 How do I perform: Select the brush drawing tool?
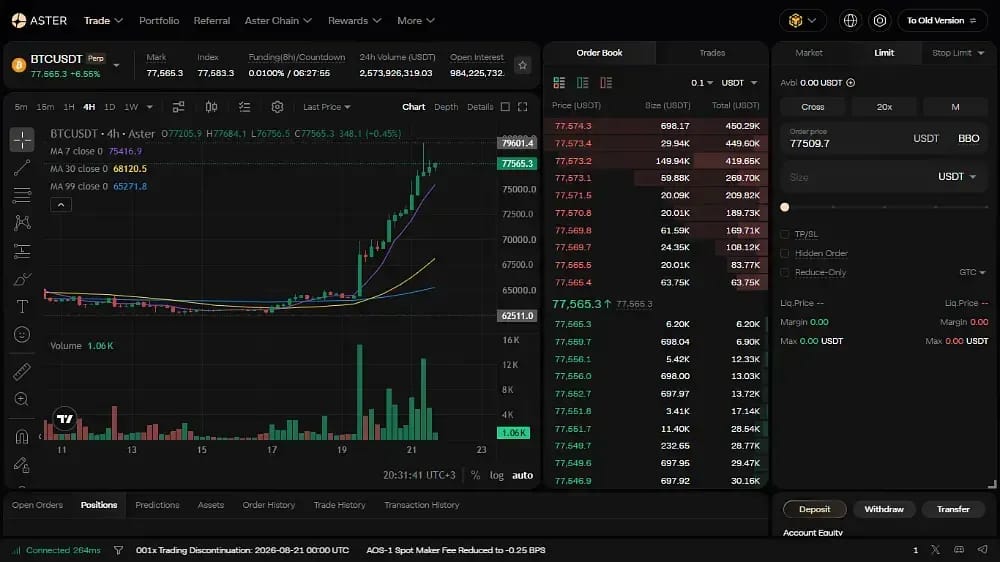coord(22,279)
